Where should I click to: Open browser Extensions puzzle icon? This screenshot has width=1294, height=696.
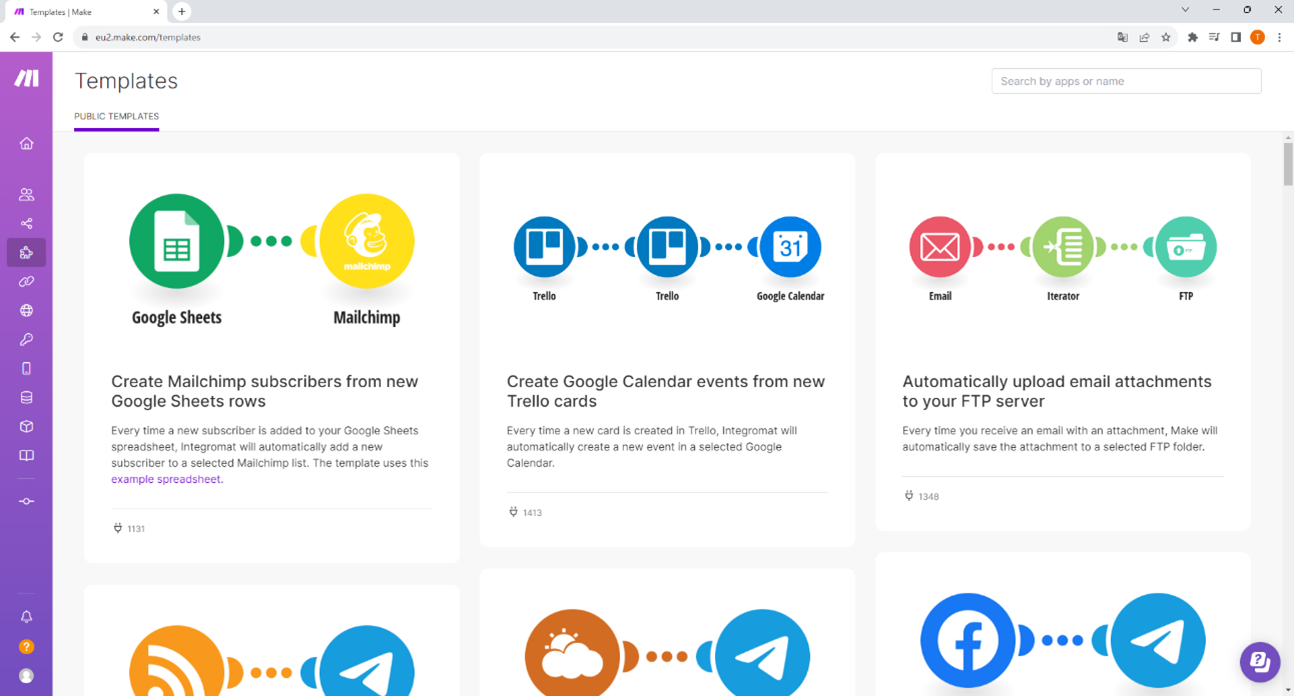[1192, 37]
